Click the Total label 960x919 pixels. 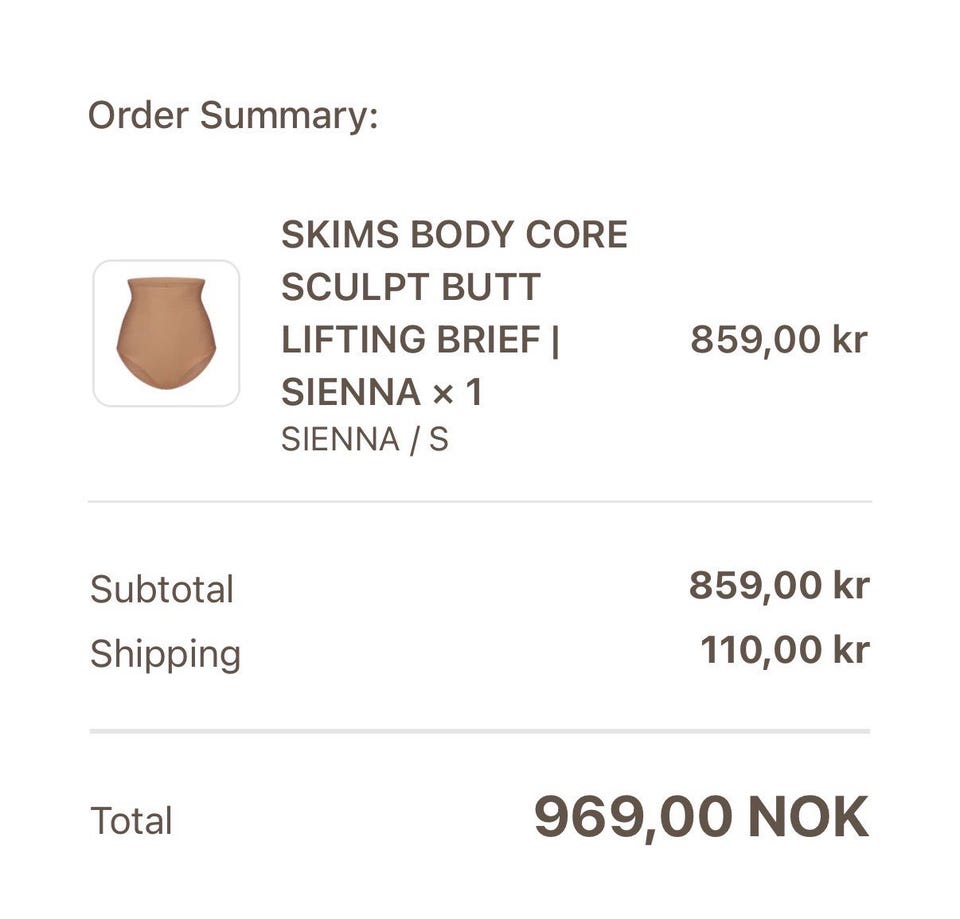pos(131,820)
